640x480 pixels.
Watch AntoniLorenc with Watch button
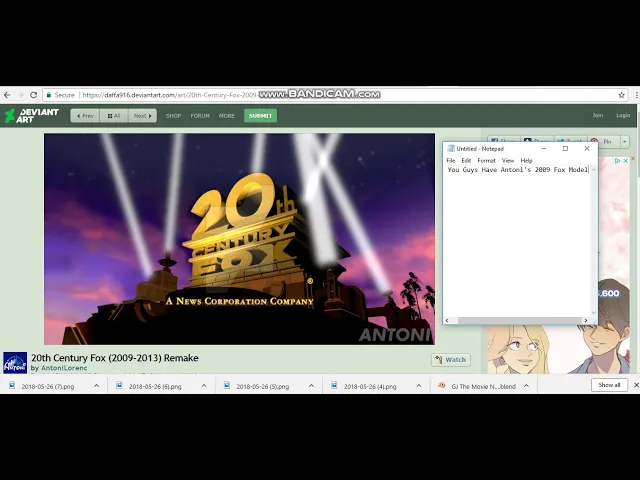451,360
